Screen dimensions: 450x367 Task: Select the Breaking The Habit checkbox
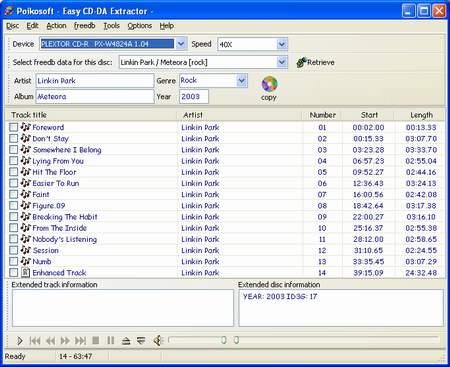click(x=13, y=217)
